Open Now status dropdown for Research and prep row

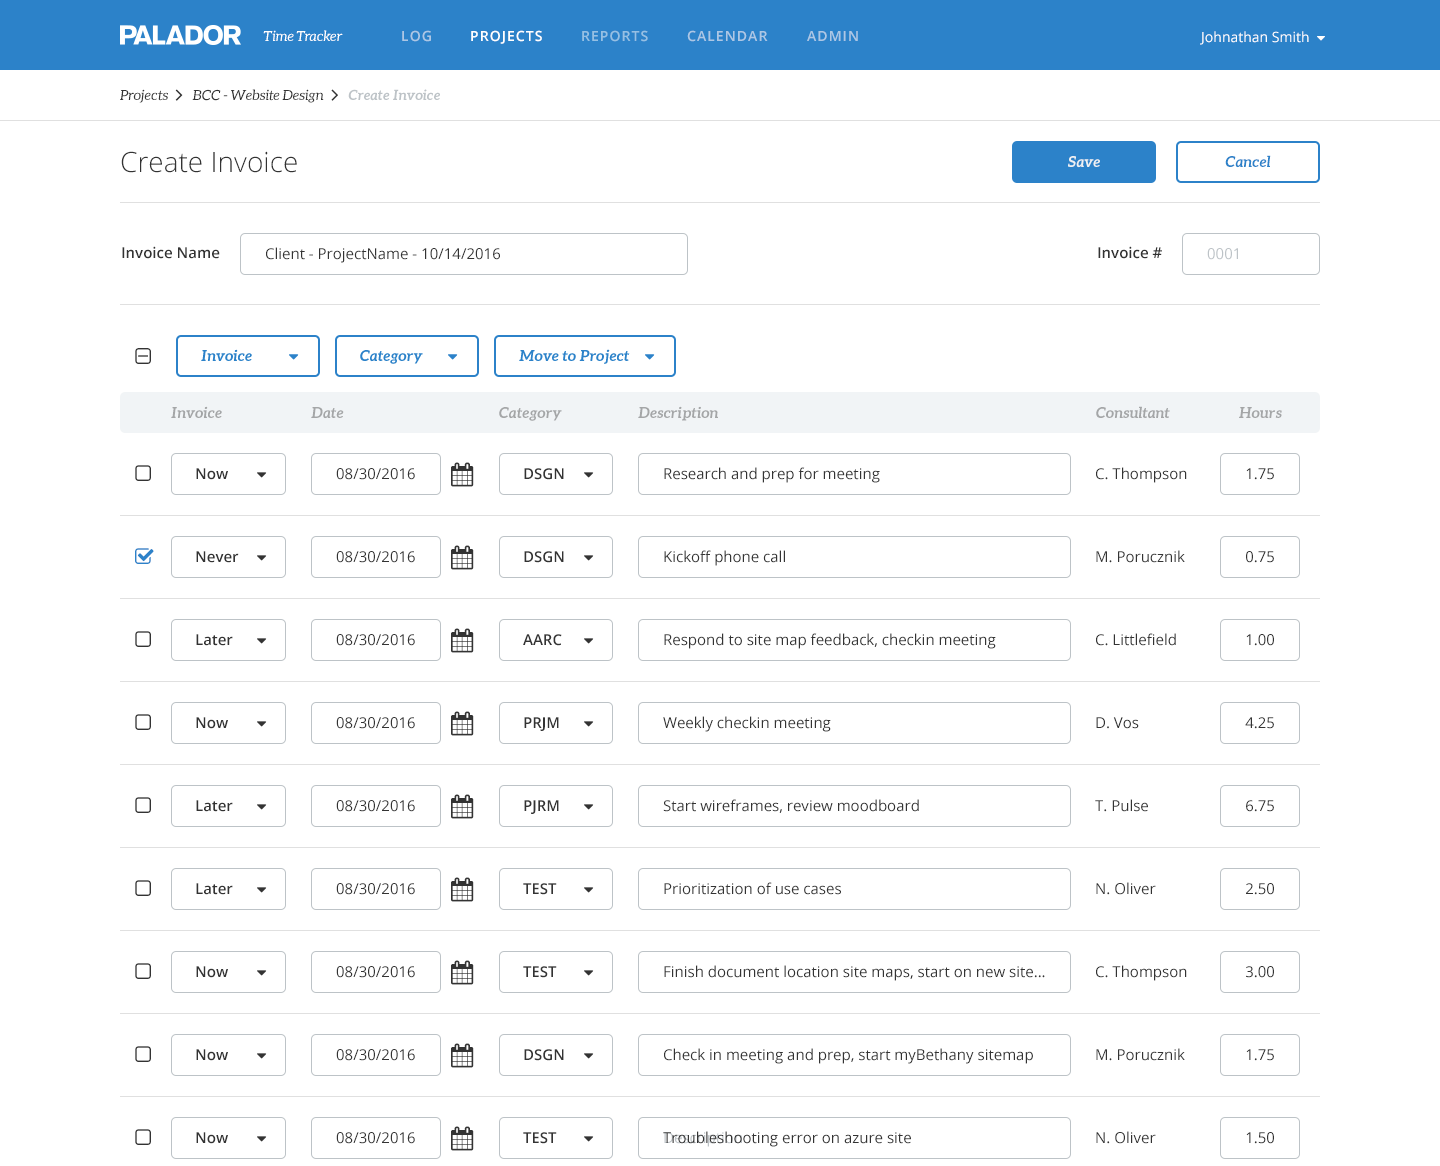(228, 474)
